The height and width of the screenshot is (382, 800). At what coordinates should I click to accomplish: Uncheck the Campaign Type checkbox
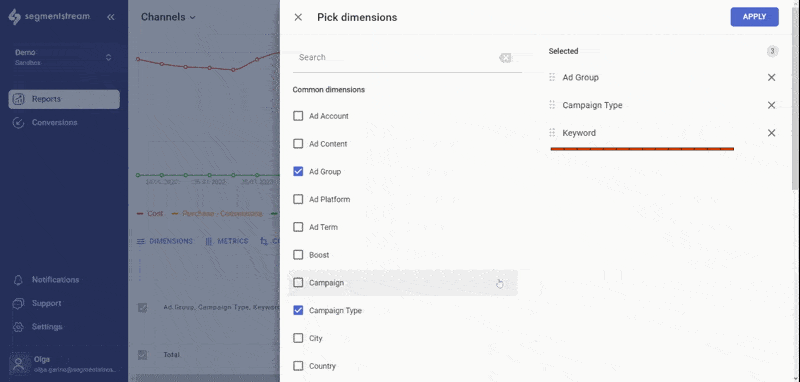tap(298, 310)
